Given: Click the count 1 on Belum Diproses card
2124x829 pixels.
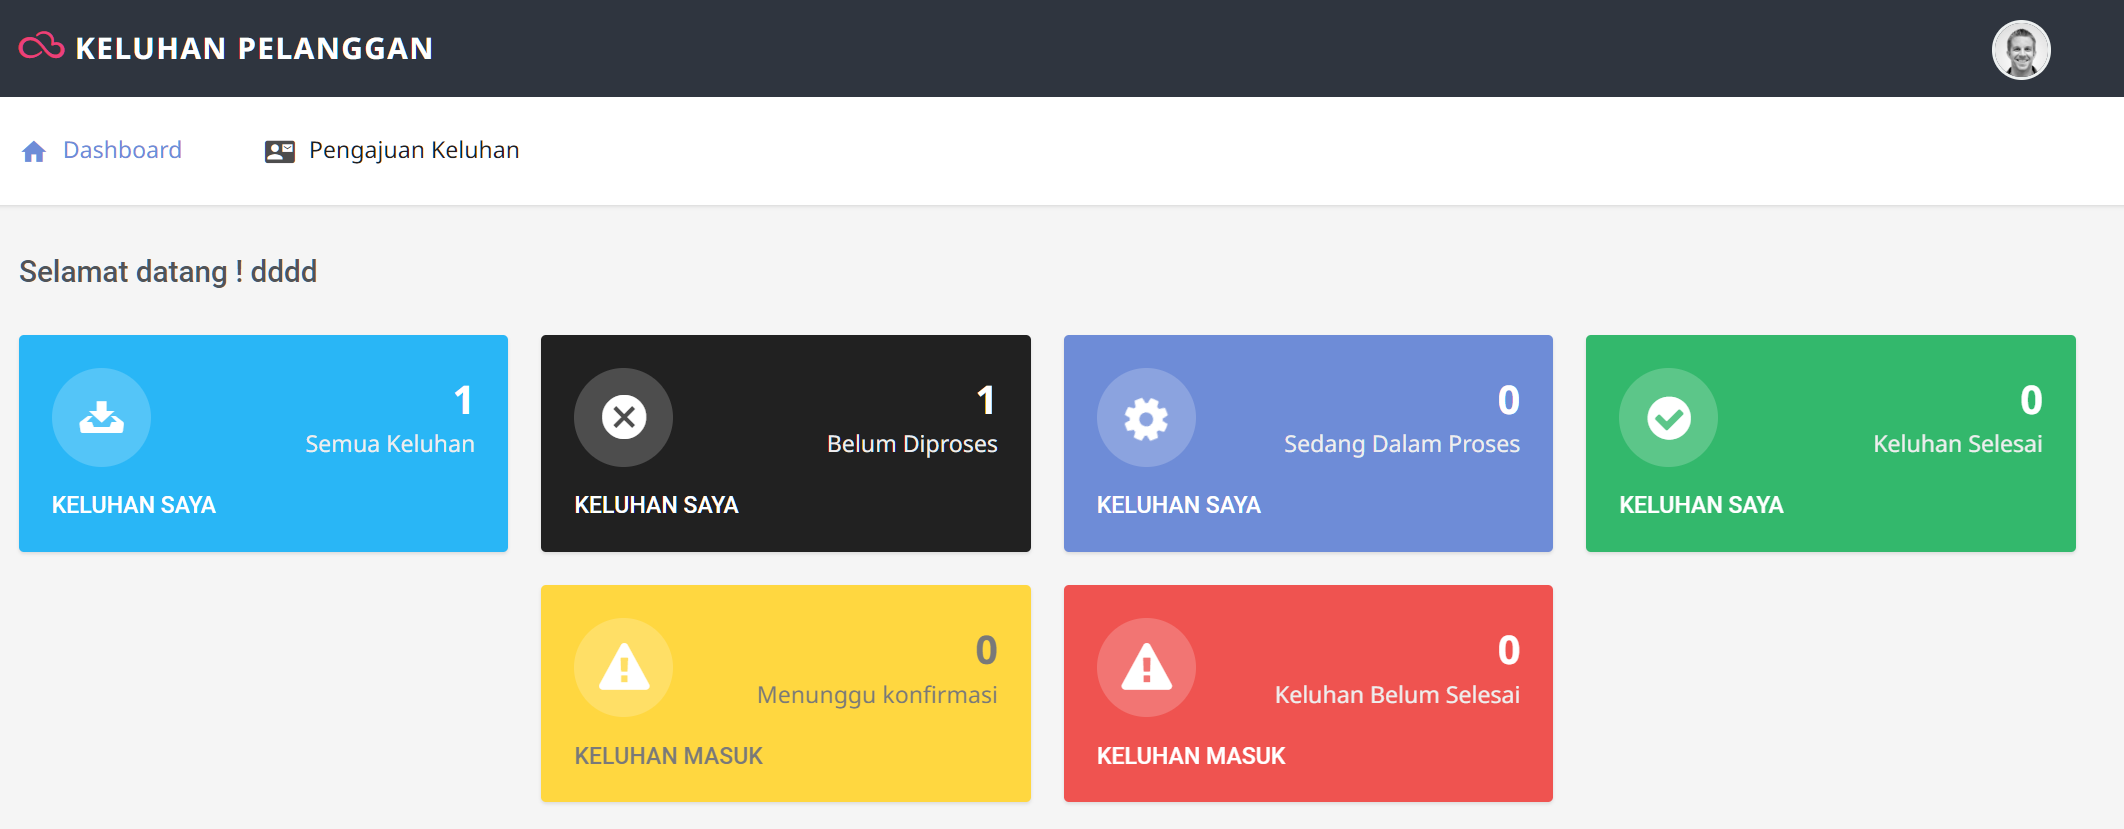Looking at the screenshot, I should click(x=986, y=401).
